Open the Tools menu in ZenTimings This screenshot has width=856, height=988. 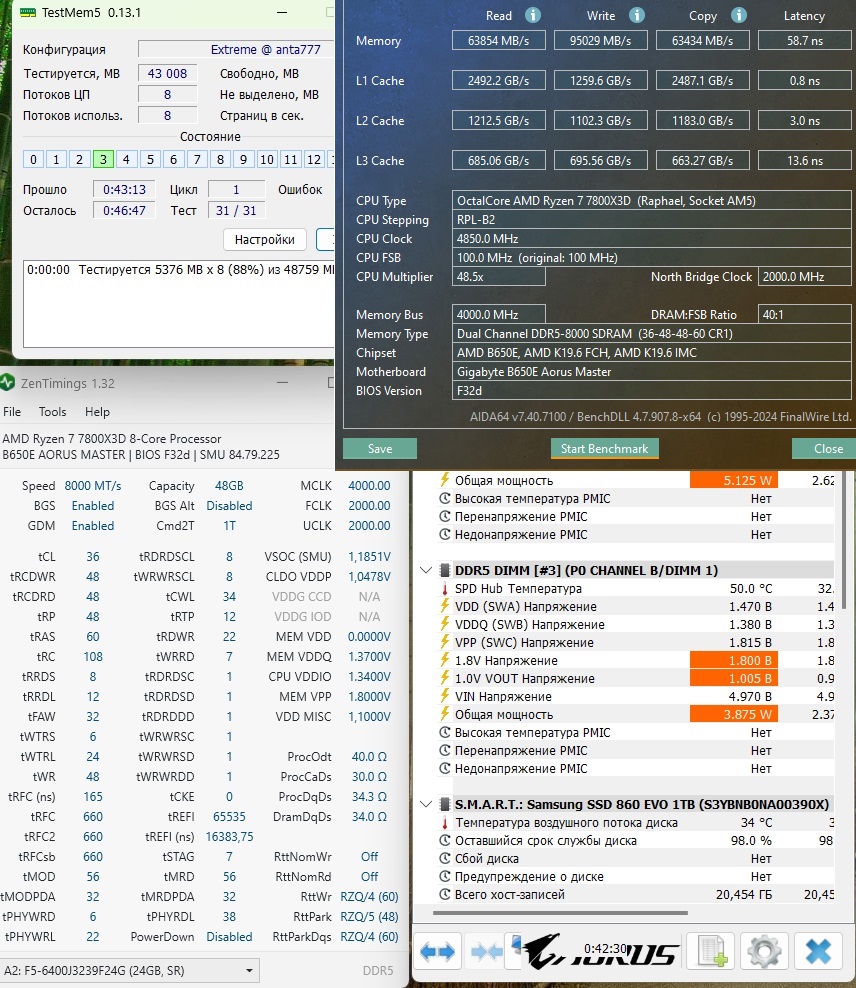pyautogui.click(x=52, y=411)
